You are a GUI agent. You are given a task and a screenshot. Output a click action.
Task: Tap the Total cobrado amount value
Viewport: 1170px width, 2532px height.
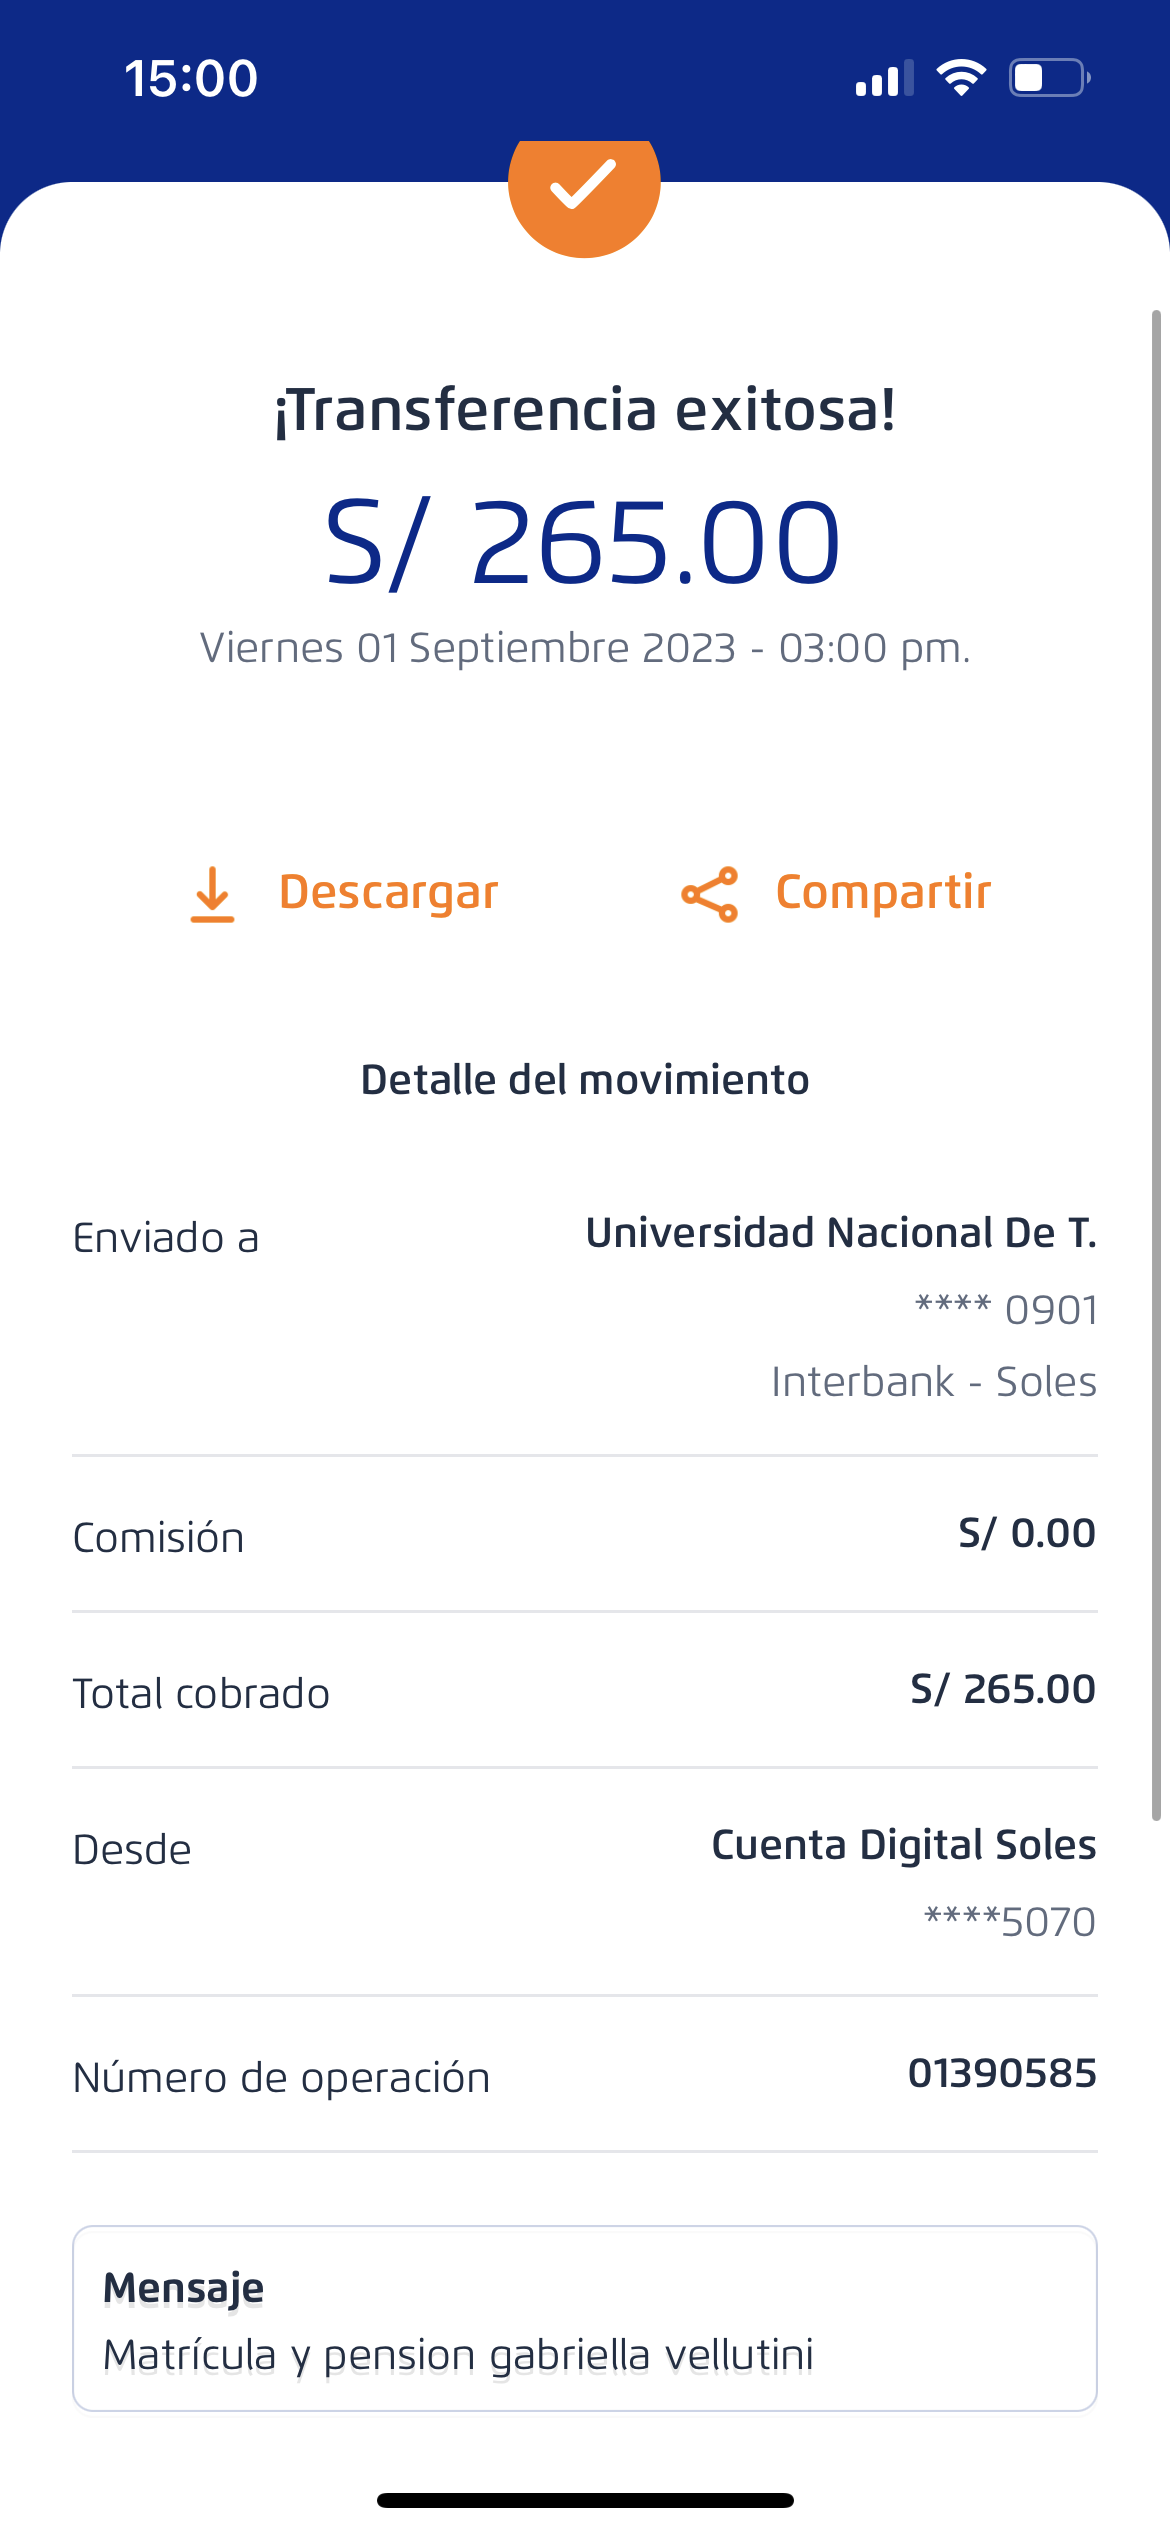1002,1690
